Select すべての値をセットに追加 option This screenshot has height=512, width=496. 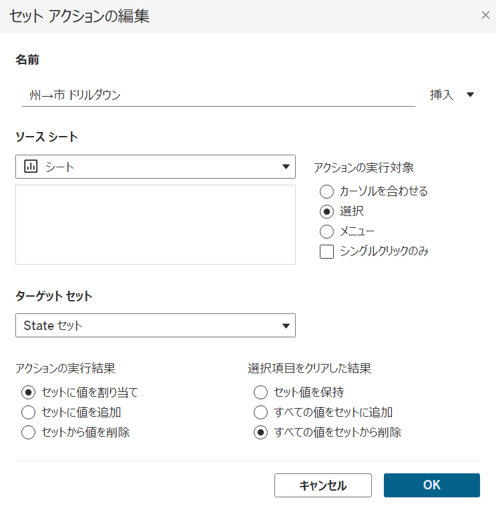point(261,412)
